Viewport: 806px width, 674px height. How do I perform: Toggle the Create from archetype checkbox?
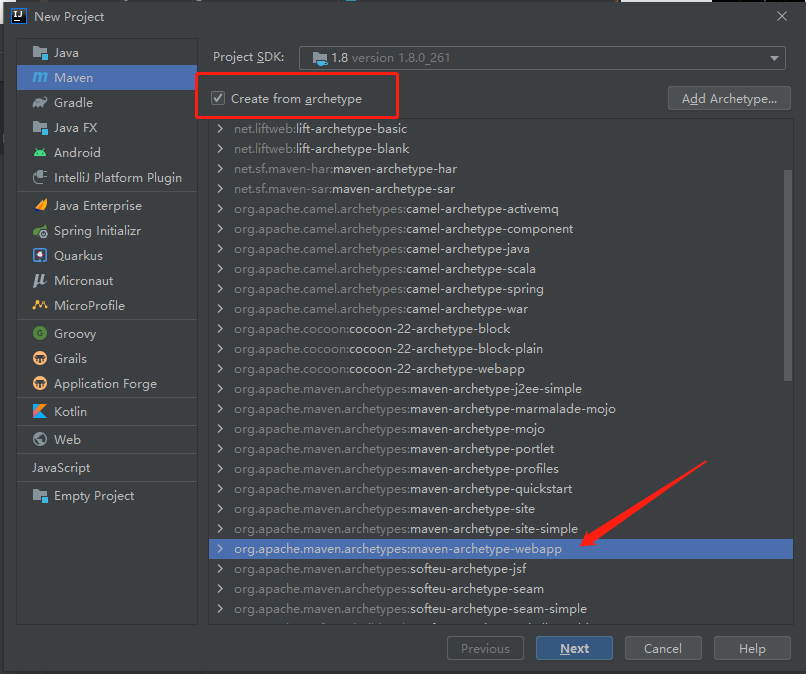pos(218,98)
